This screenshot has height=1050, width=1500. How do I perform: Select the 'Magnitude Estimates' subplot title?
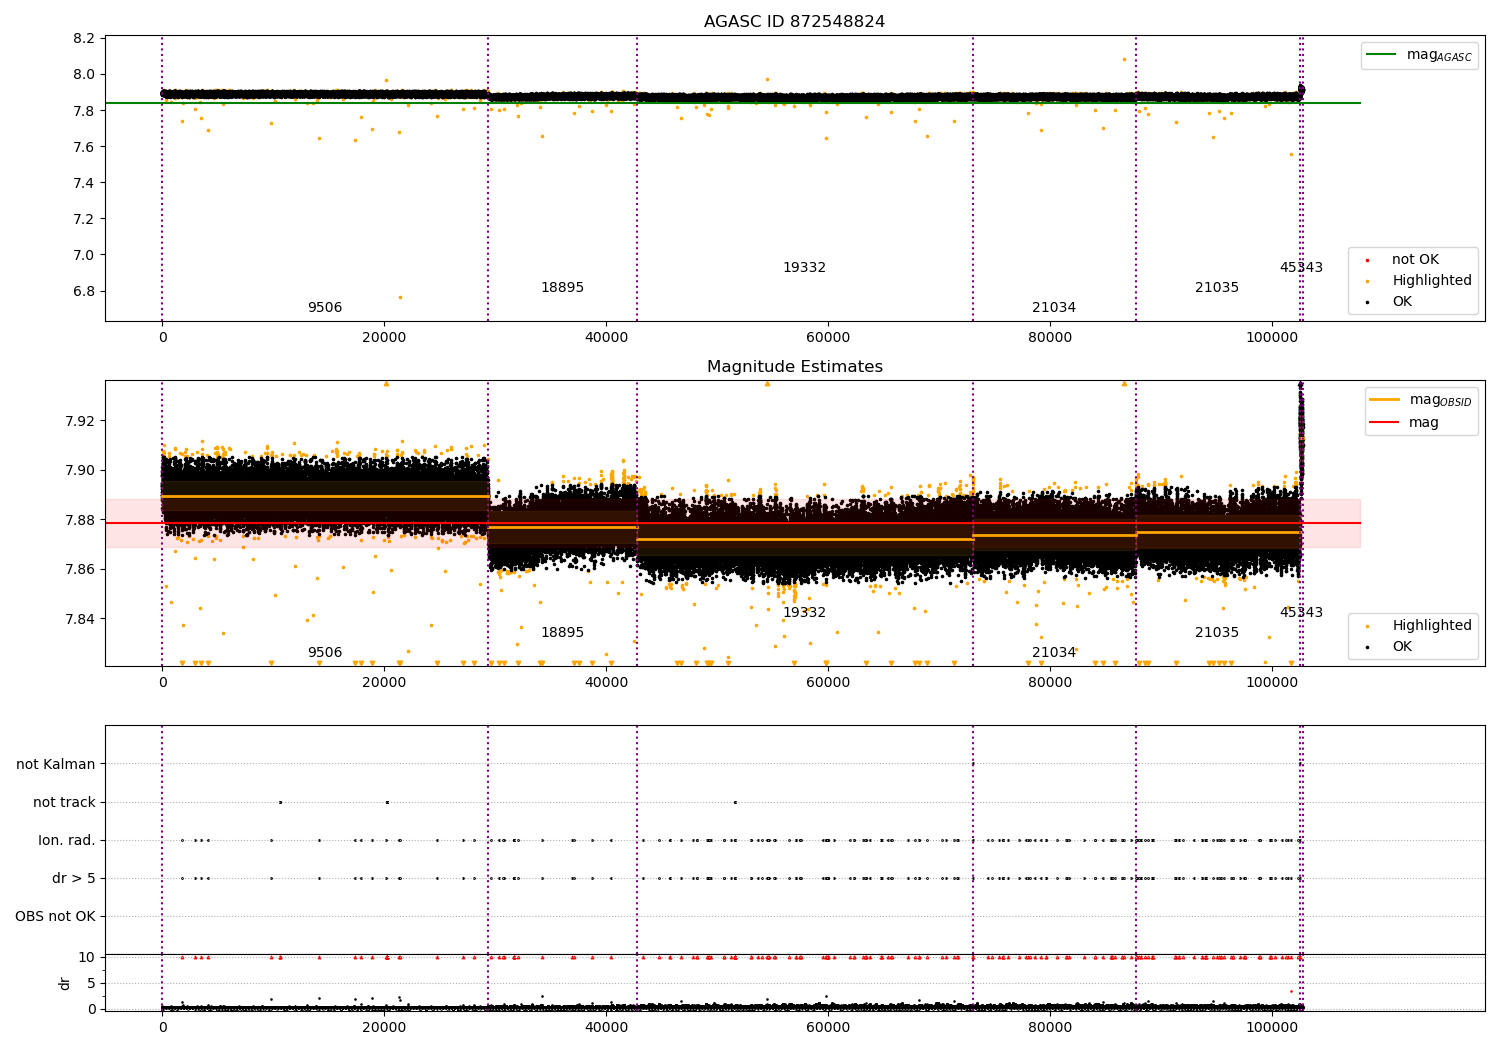pos(794,367)
